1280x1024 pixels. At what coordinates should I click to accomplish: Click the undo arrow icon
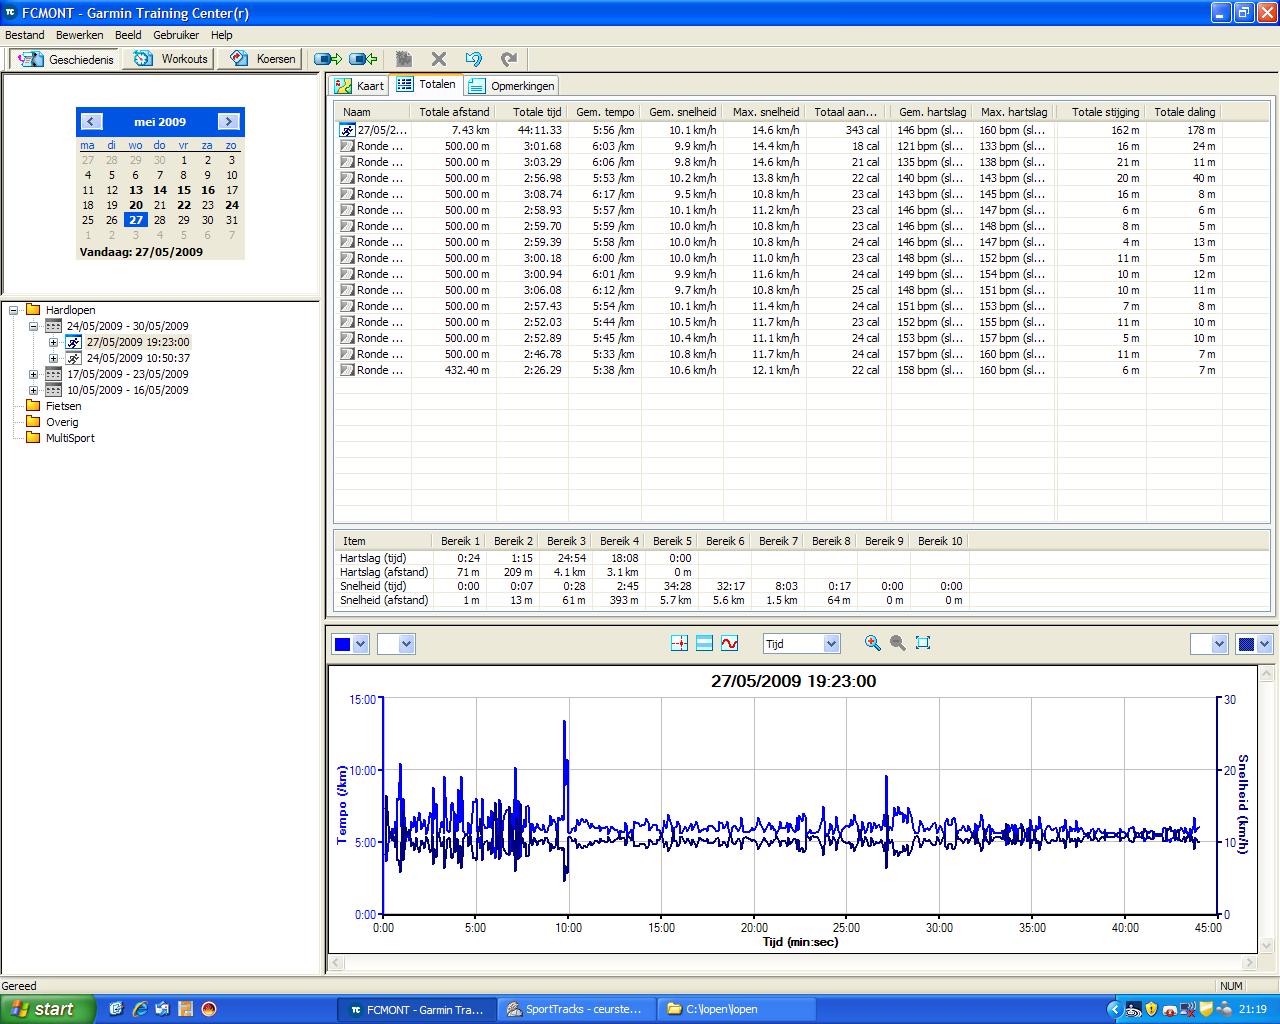pyautogui.click(x=474, y=59)
